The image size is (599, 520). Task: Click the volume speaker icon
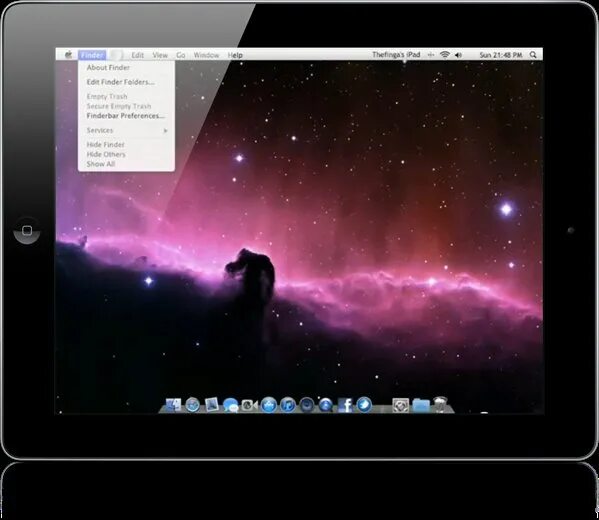pyautogui.click(x=458, y=55)
